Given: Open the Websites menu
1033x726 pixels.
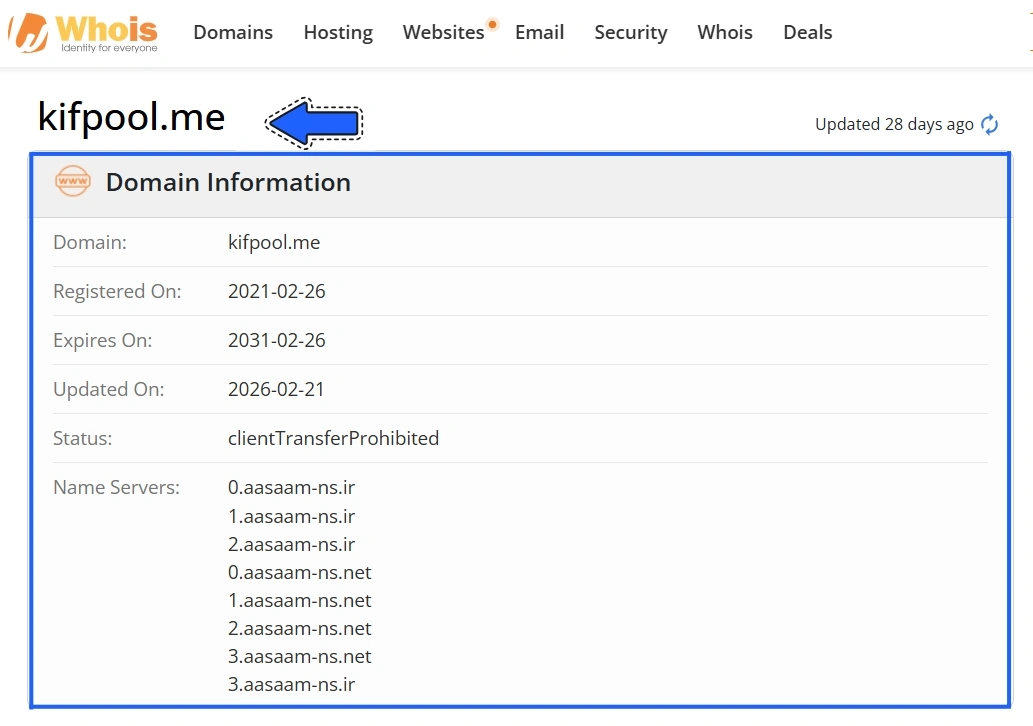Looking at the screenshot, I should pyautogui.click(x=443, y=32).
